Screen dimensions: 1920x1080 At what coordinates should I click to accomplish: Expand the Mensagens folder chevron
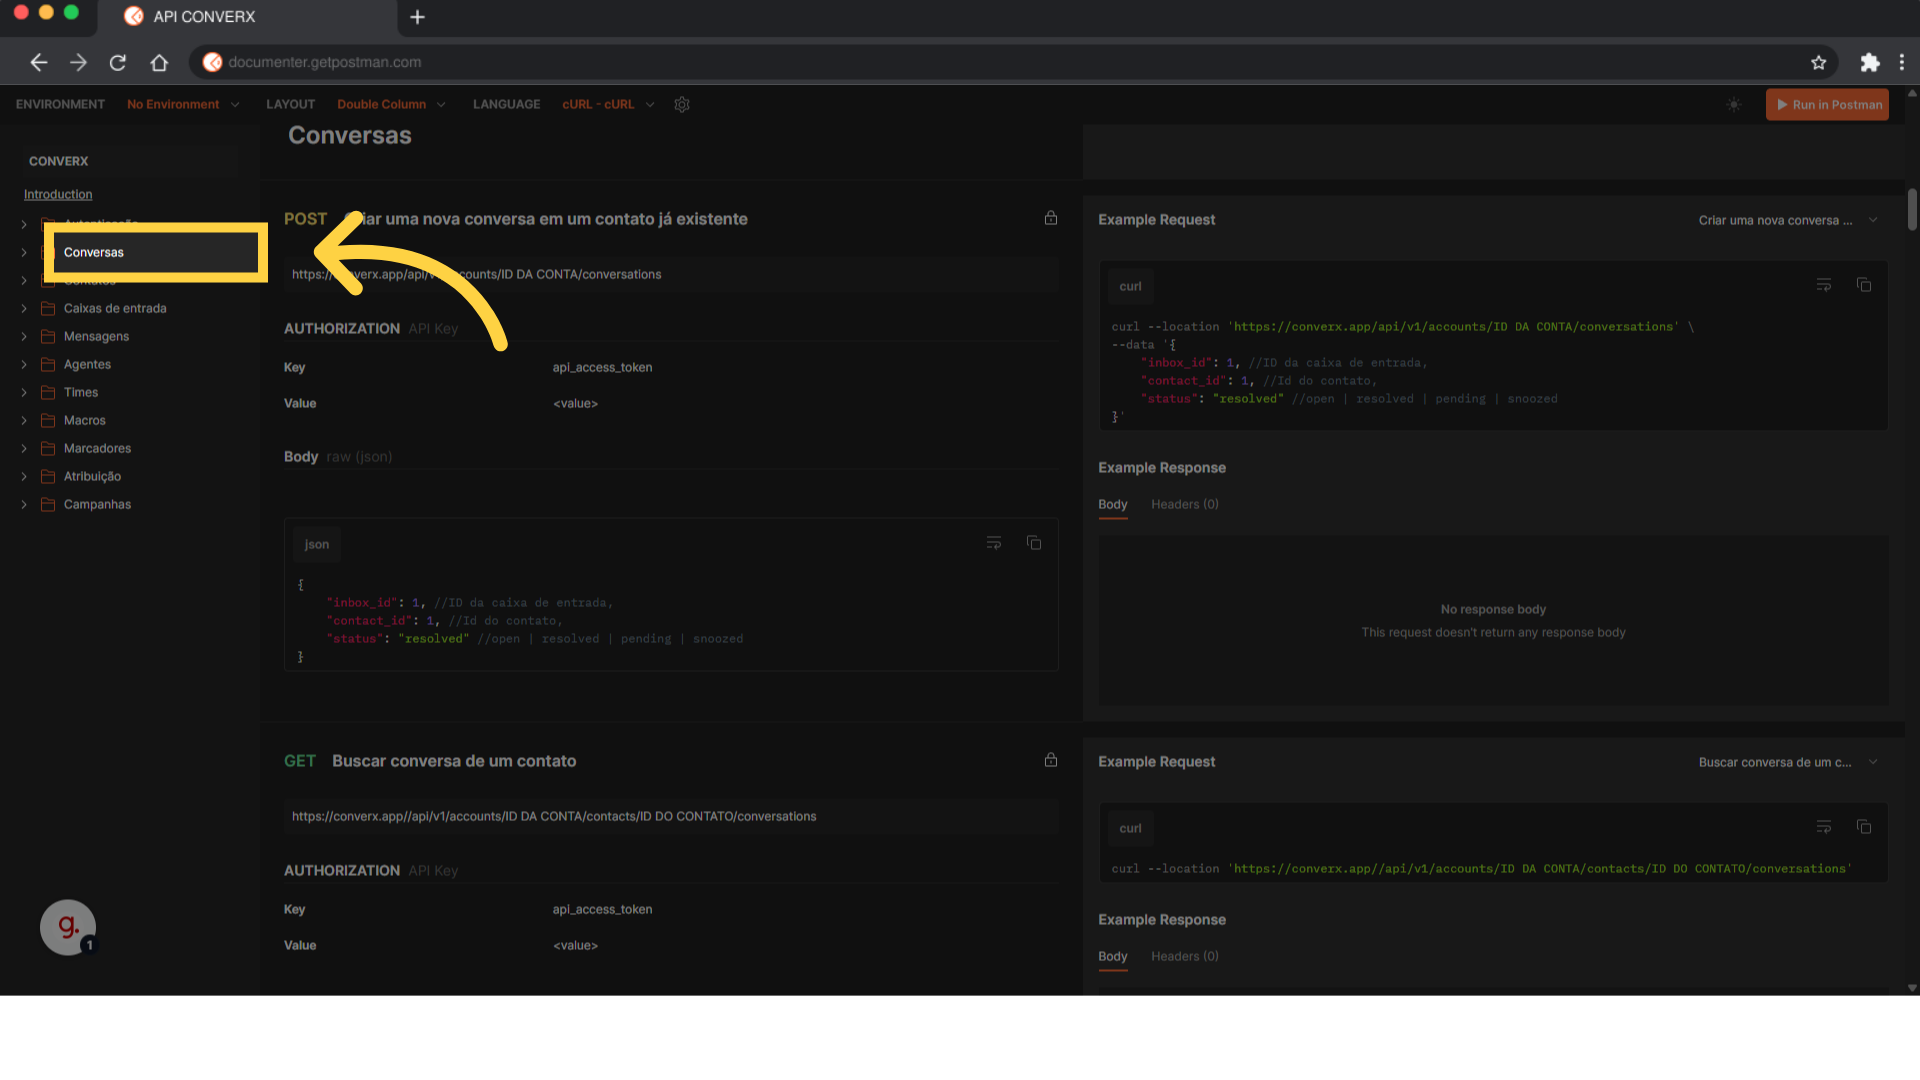click(x=24, y=337)
